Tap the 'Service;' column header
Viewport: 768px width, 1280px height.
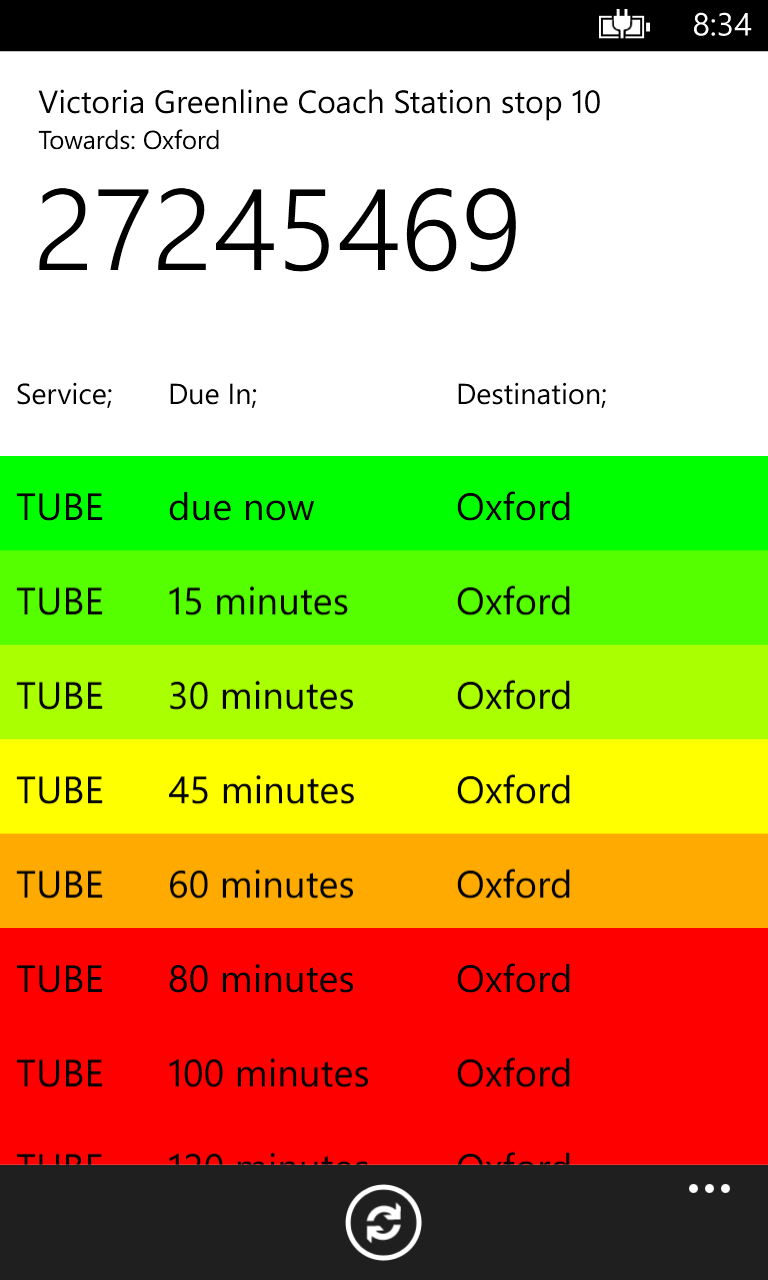pos(64,394)
